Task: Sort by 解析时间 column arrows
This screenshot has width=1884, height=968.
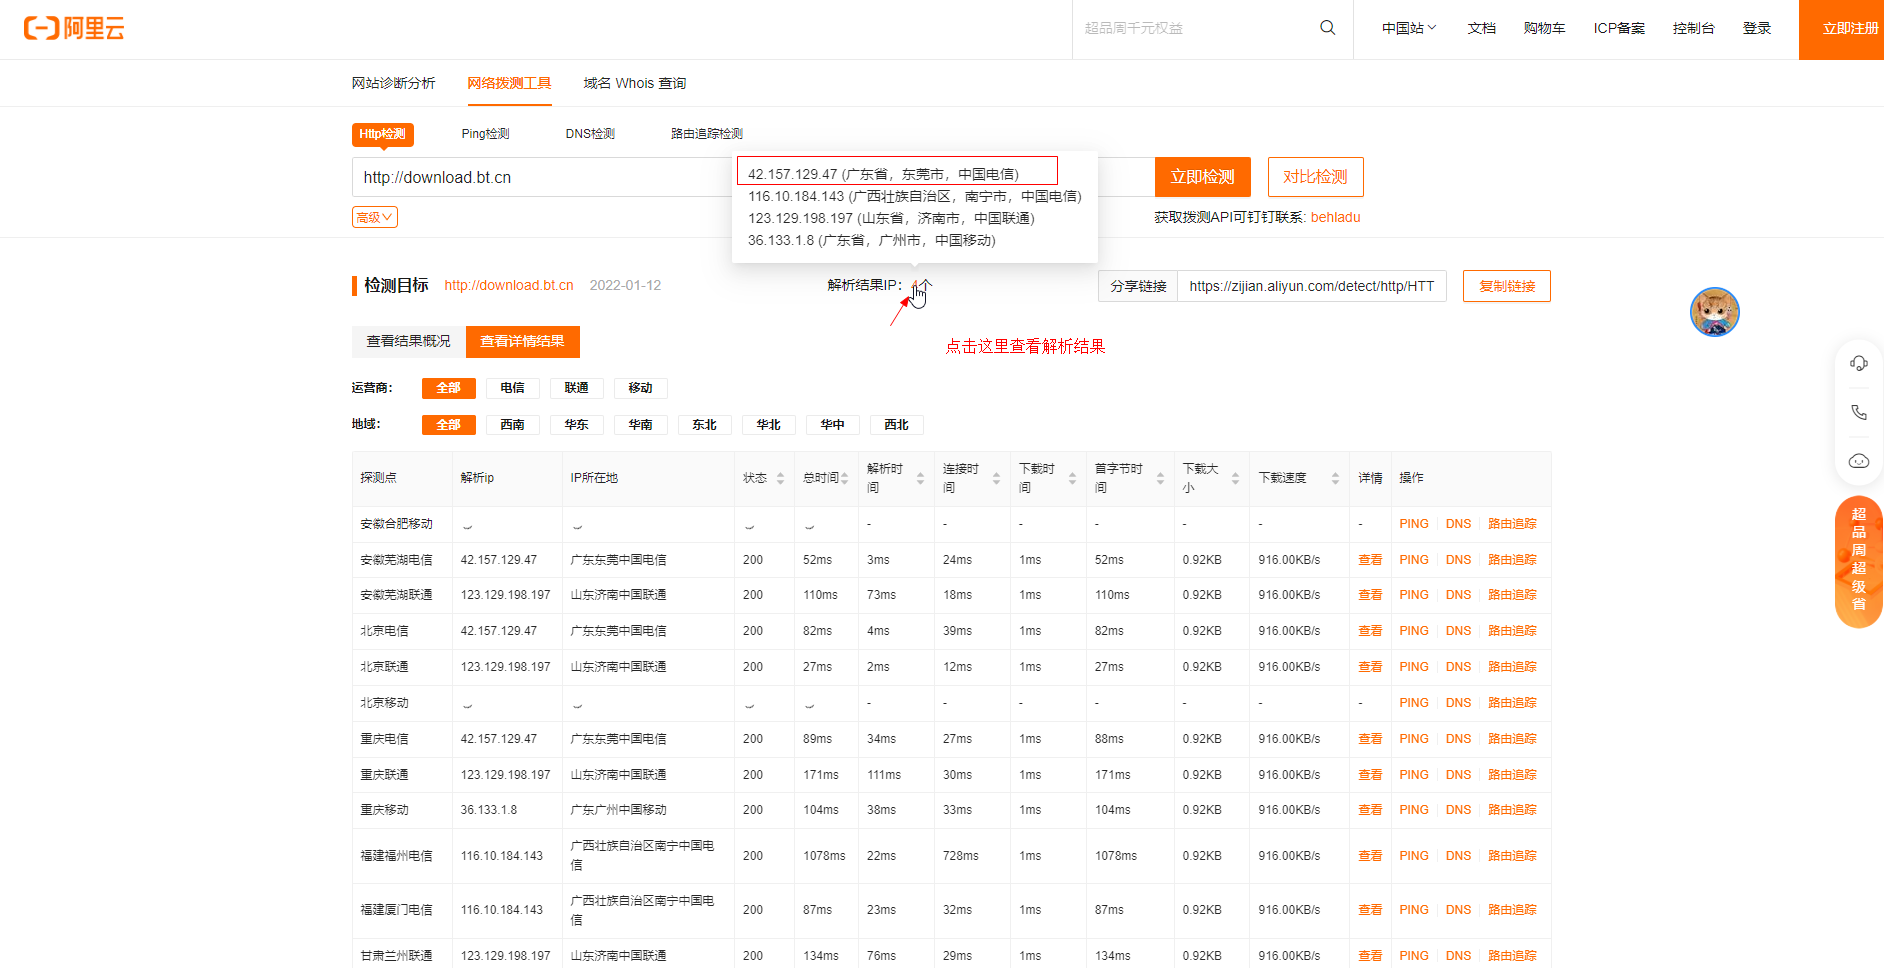Action: point(920,478)
